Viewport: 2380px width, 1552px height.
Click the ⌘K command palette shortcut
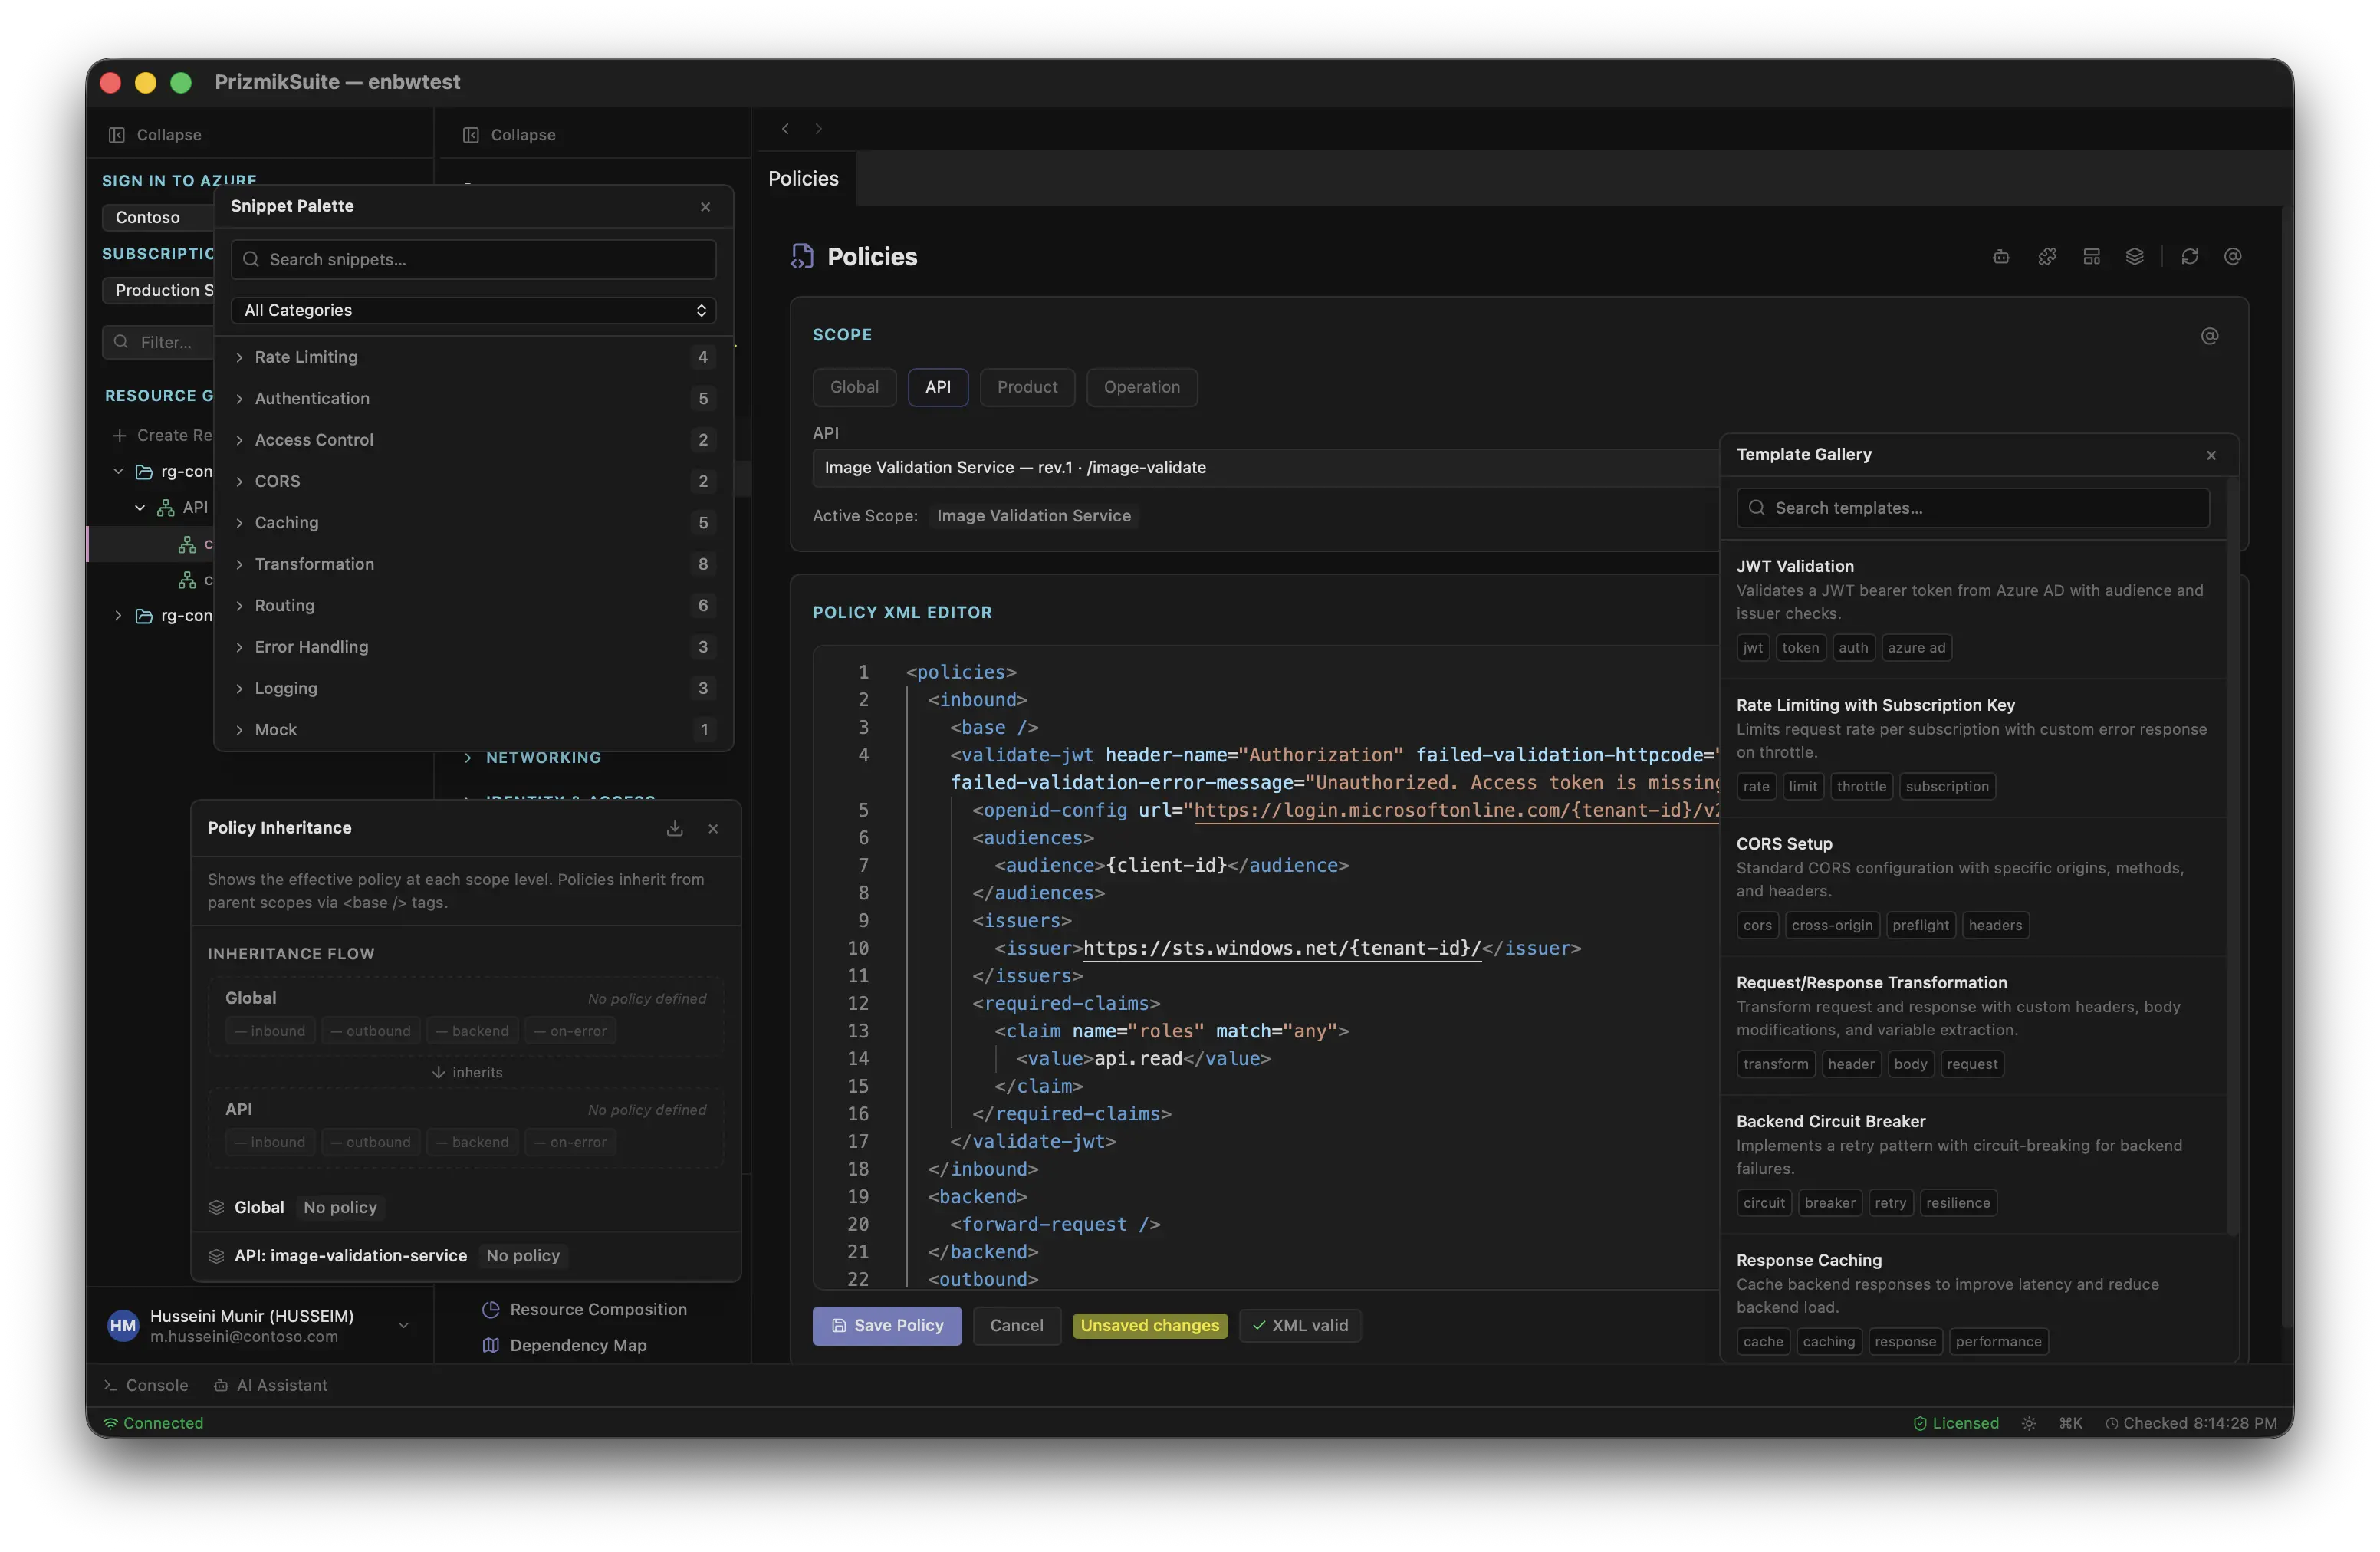pyautogui.click(x=2071, y=1423)
